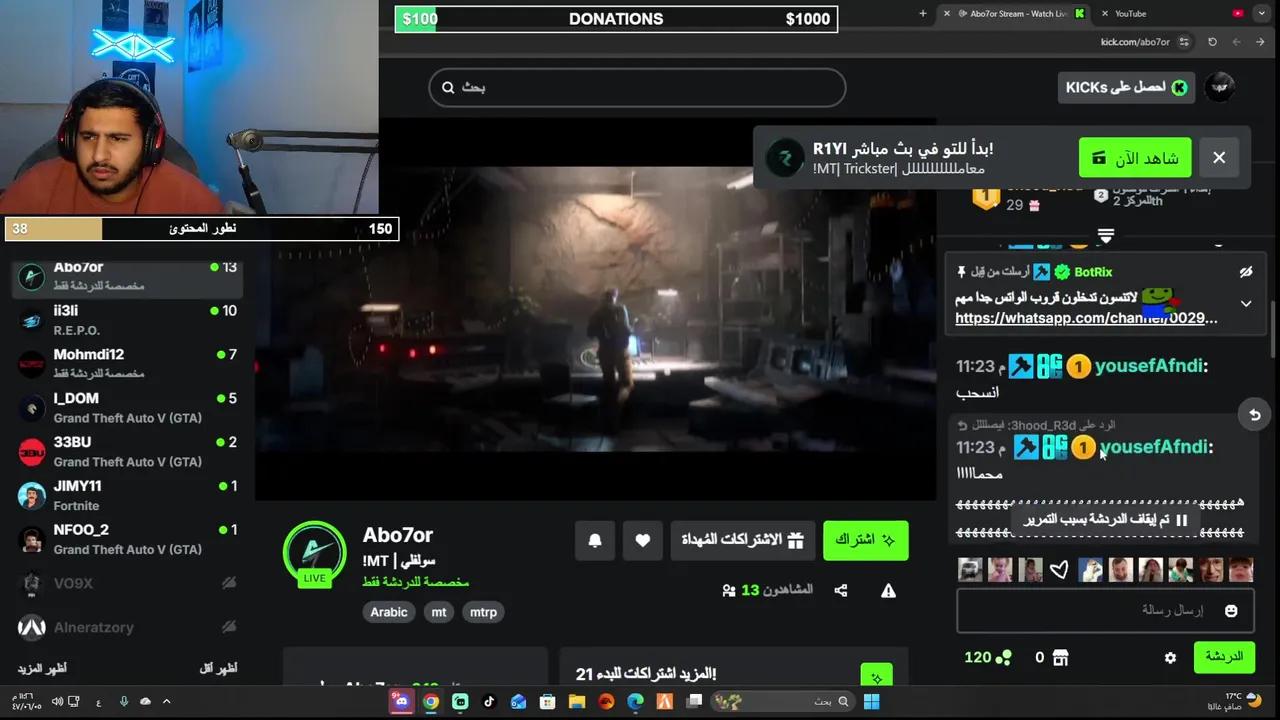Open Microsoft Edge from the taskbar

[636, 702]
